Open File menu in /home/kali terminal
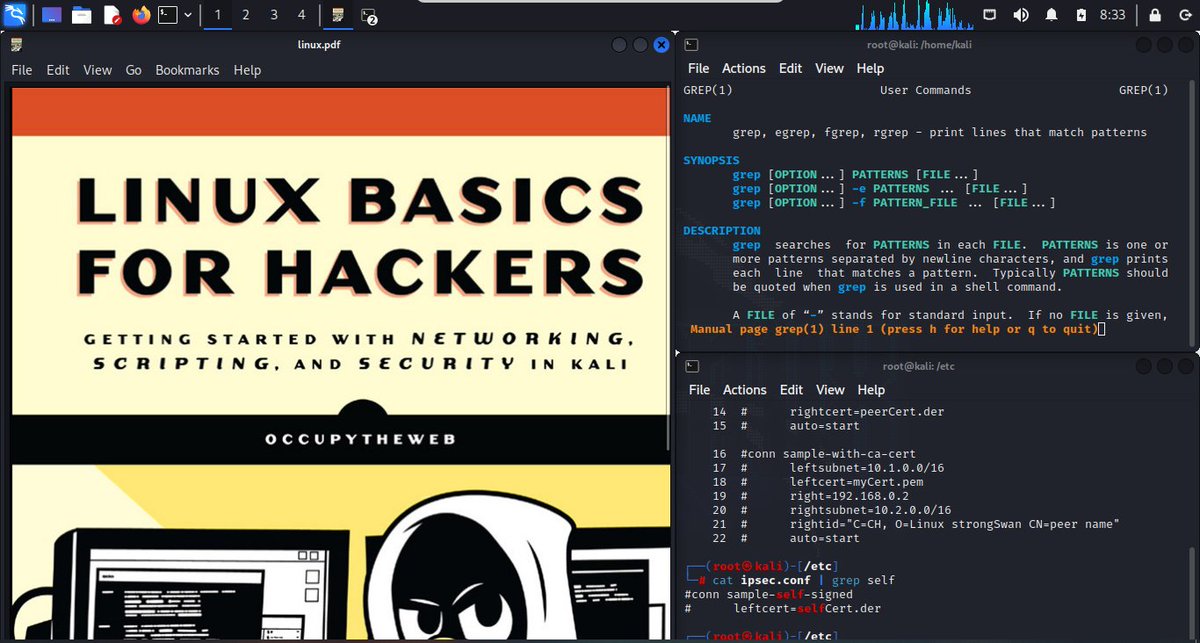This screenshot has height=643, width=1200. click(x=699, y=68)
